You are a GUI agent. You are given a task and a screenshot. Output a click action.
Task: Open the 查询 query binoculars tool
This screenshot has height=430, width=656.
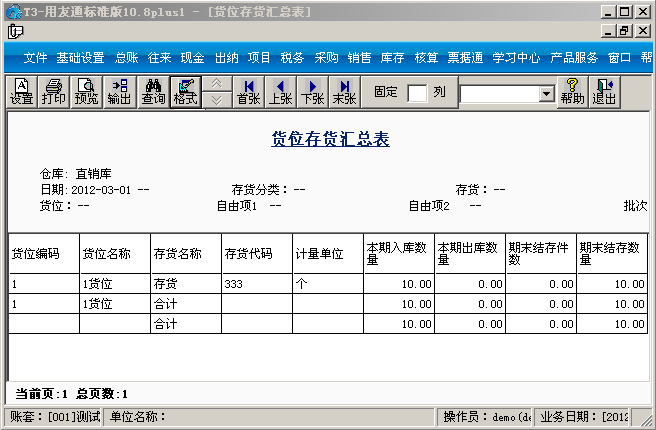tap(153, 92)
